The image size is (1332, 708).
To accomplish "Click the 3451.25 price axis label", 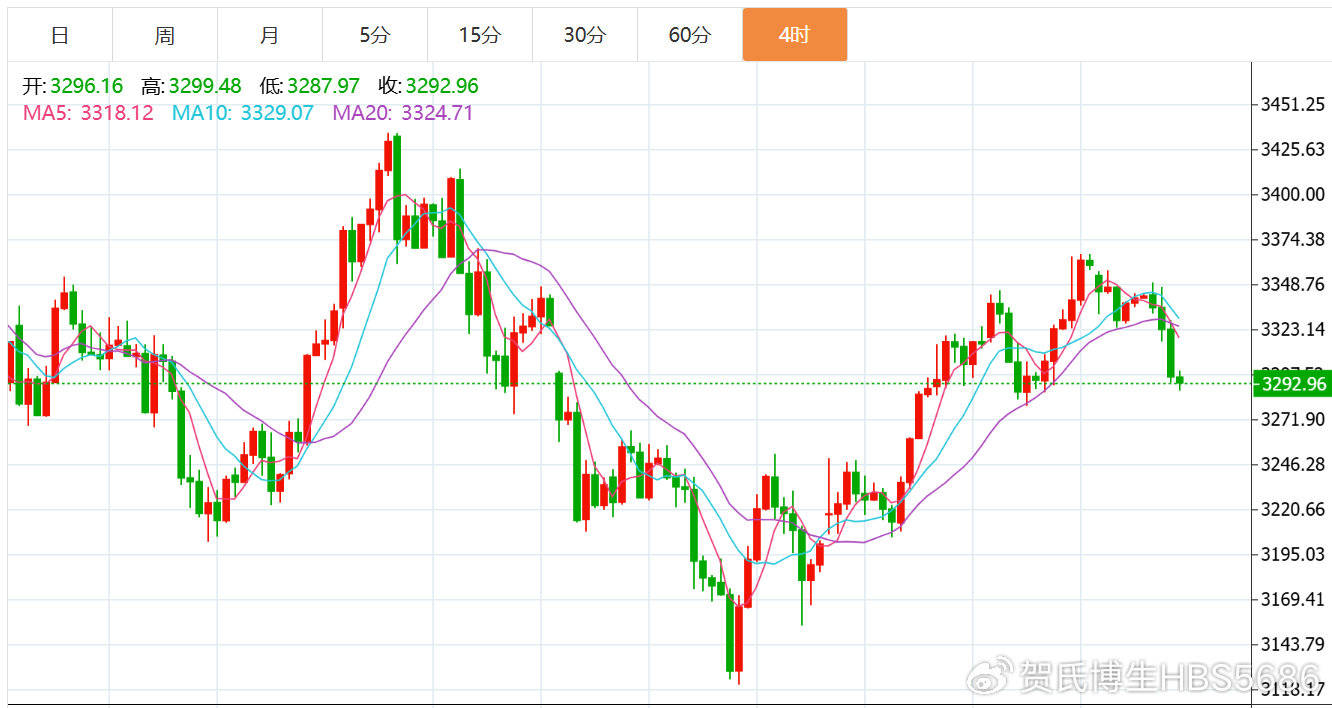I will [x=1293, y=104].
